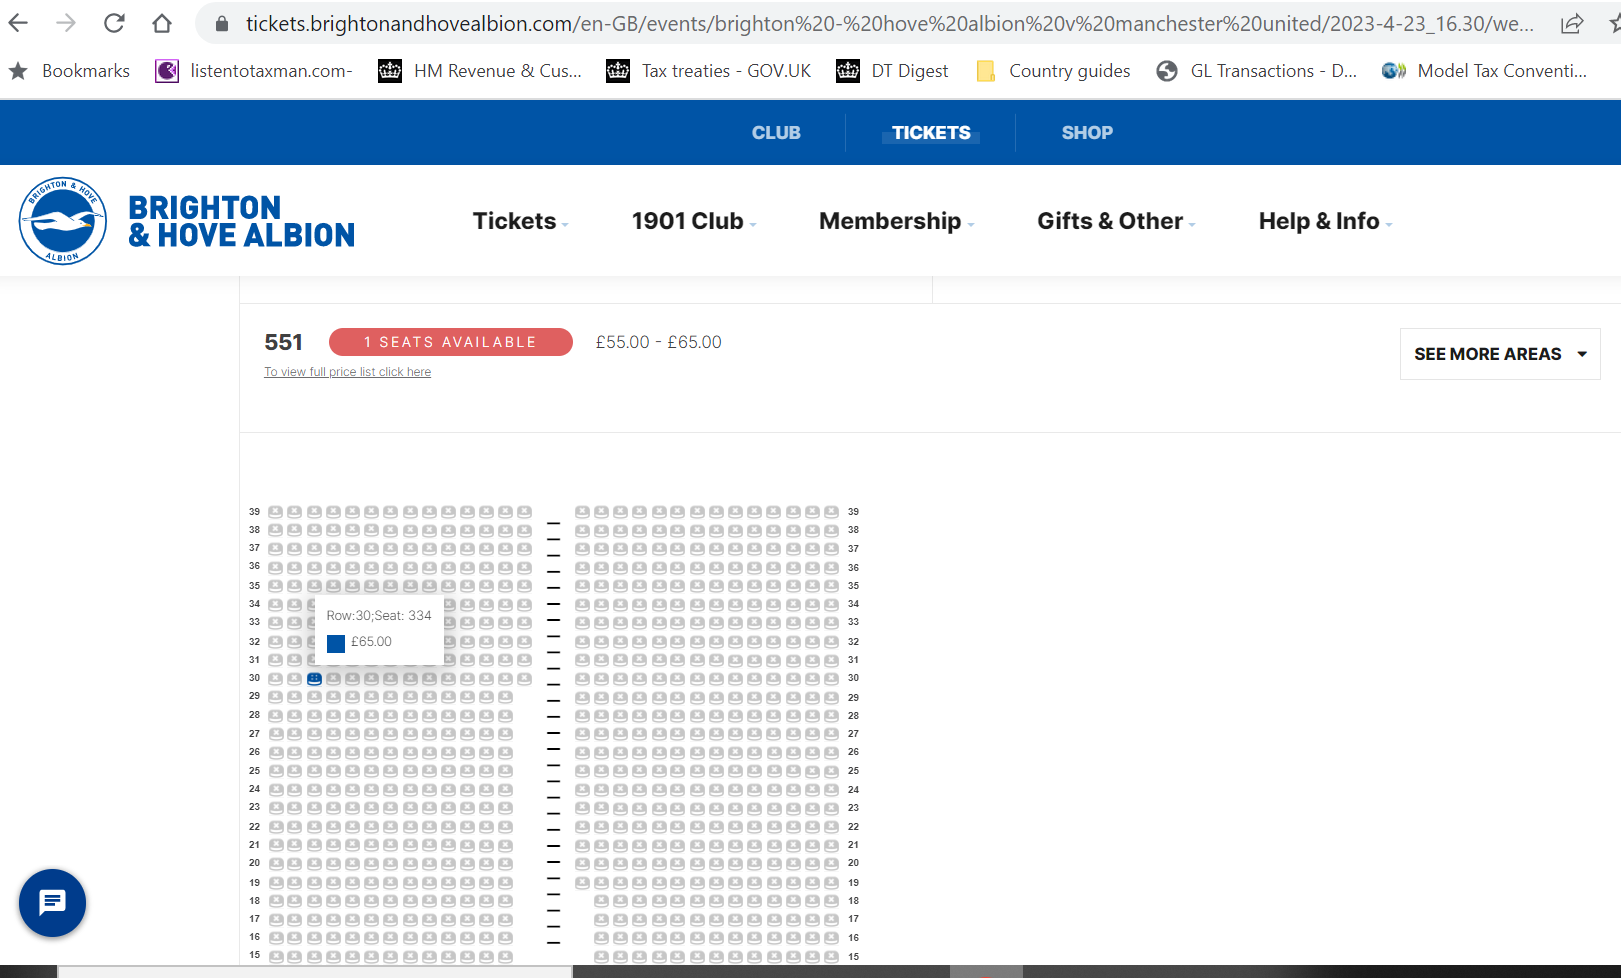Open HM Revenue & Customs bookmark

(480, 71)
